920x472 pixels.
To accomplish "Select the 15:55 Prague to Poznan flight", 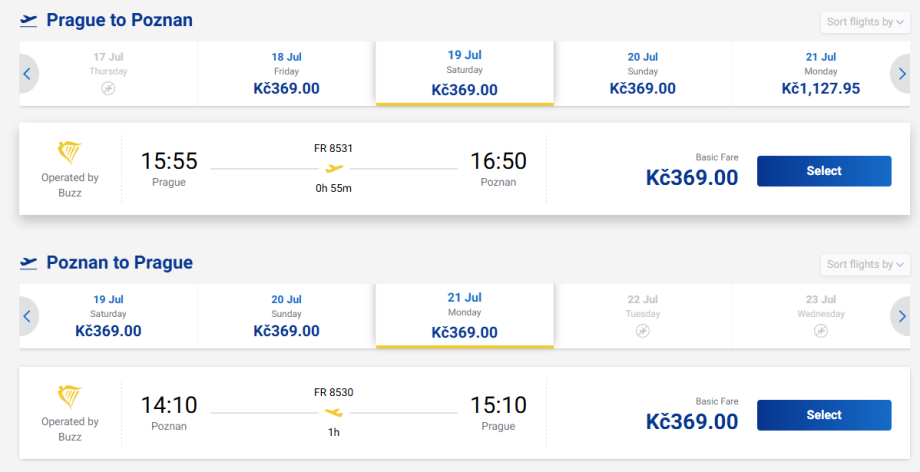I will (x=823, y=171).
